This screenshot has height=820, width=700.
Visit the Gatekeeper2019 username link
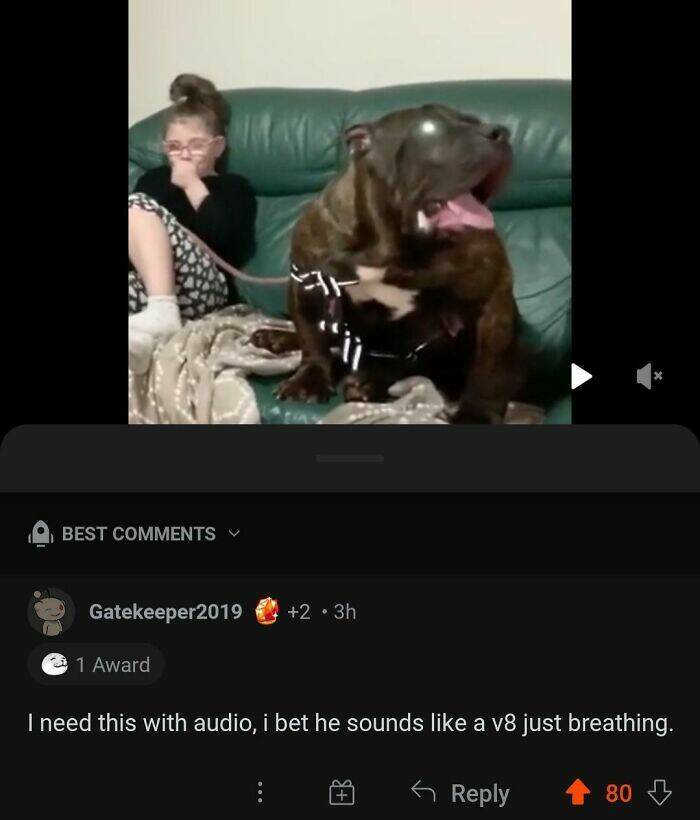click(165, 611)
